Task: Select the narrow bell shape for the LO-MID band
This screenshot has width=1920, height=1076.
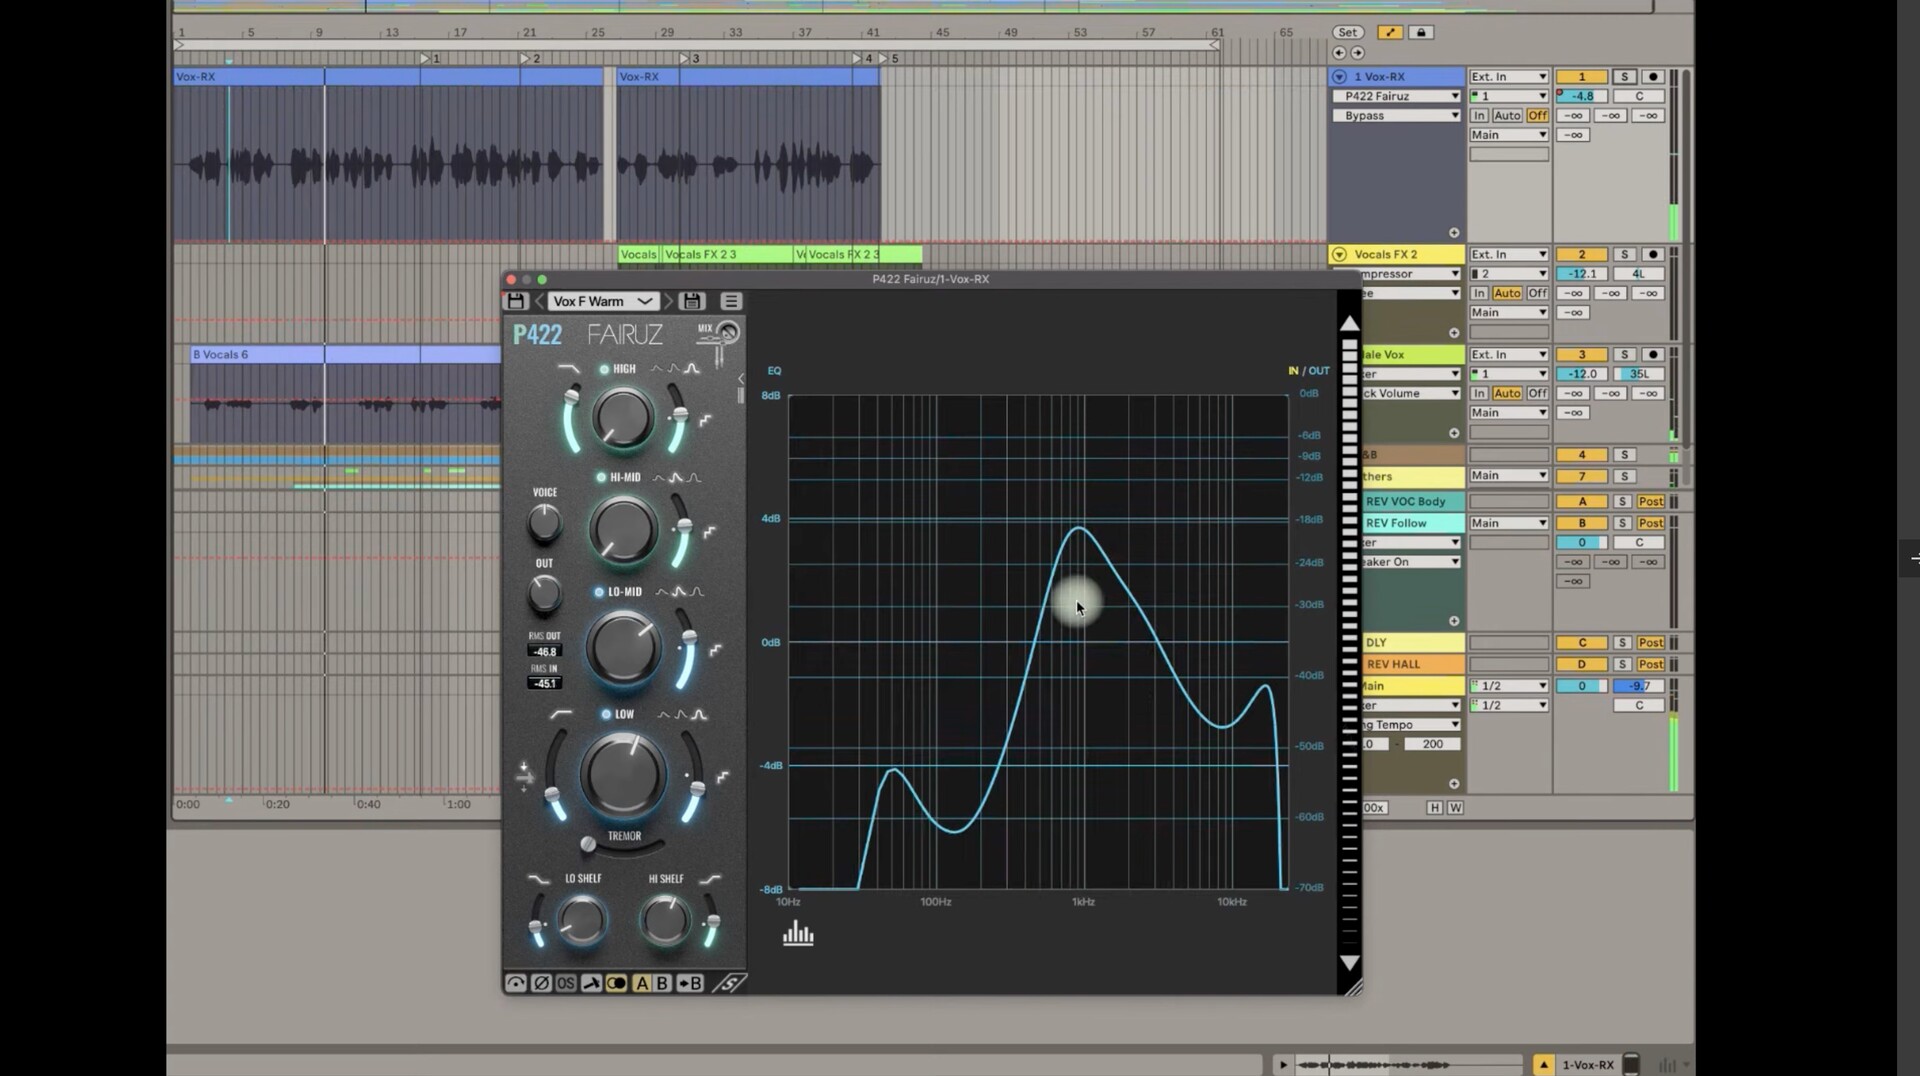Action: click(x=697, y=592)
